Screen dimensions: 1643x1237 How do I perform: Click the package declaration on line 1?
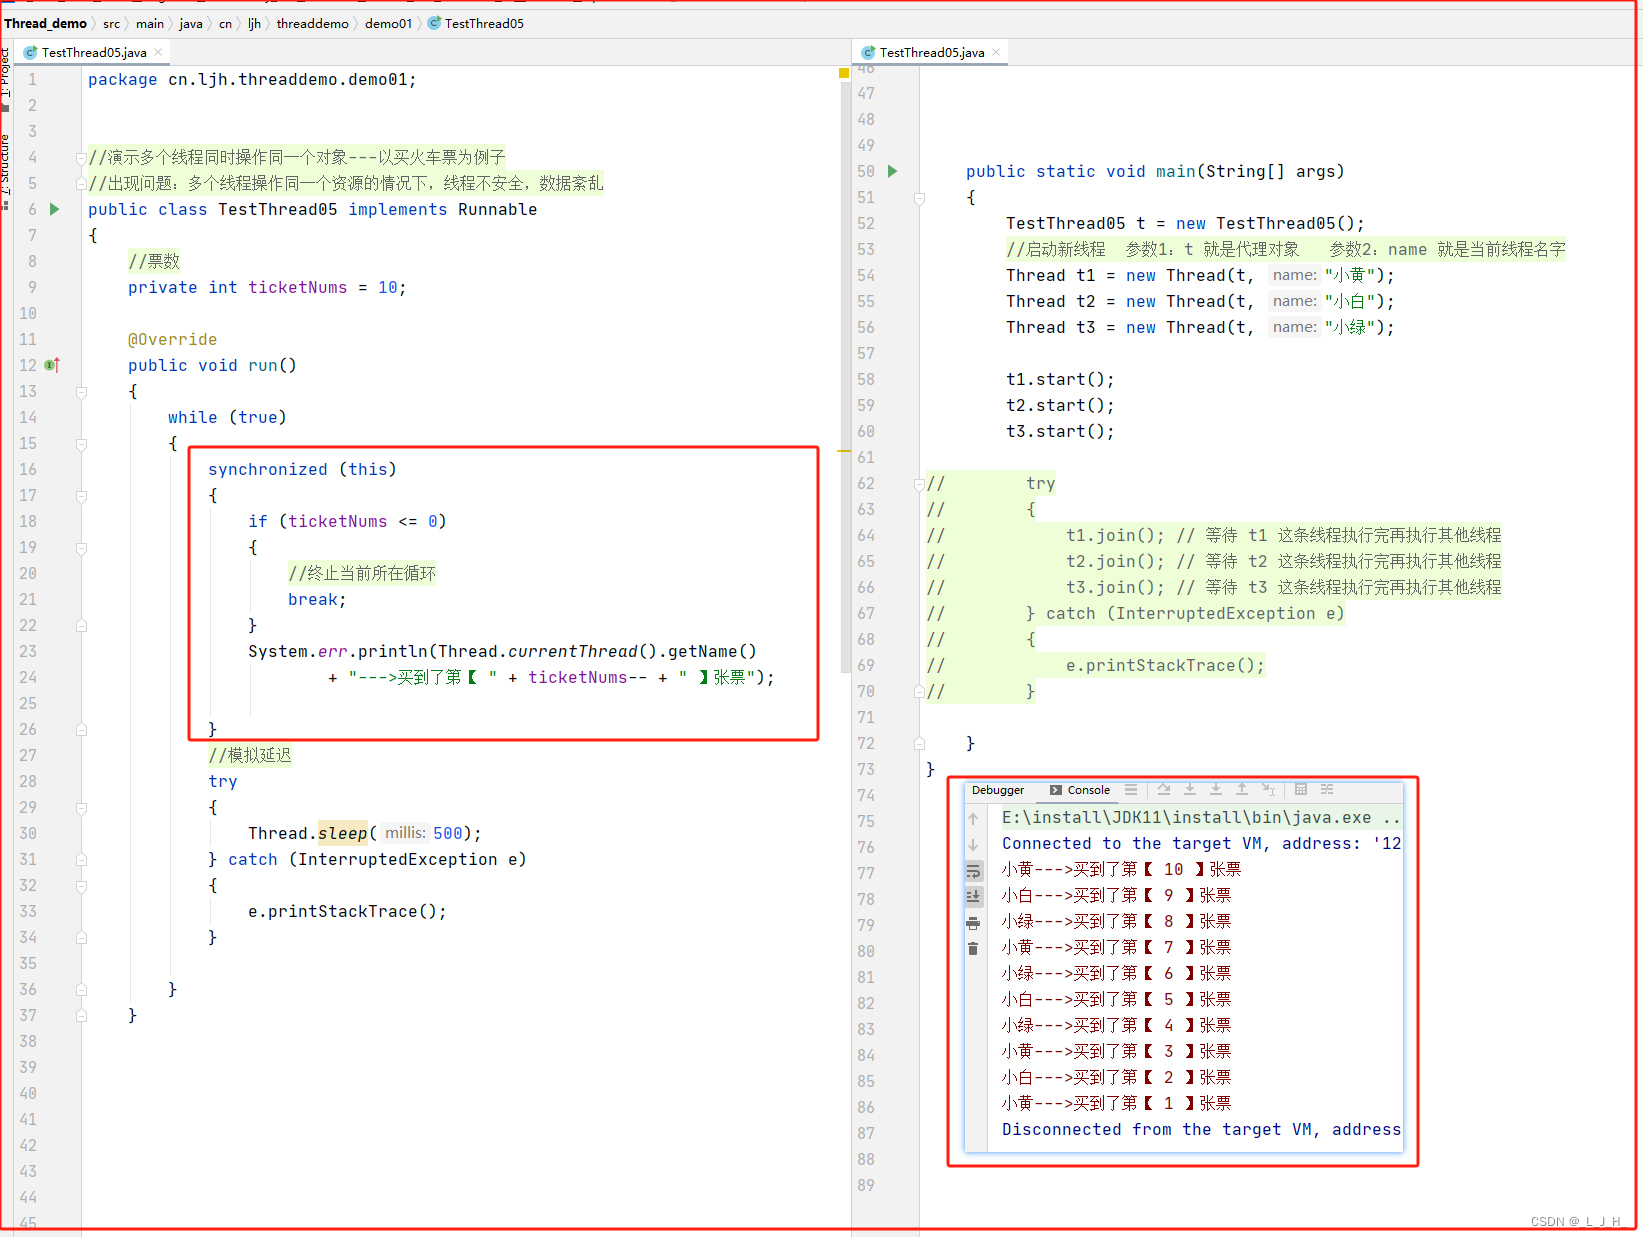252,80
